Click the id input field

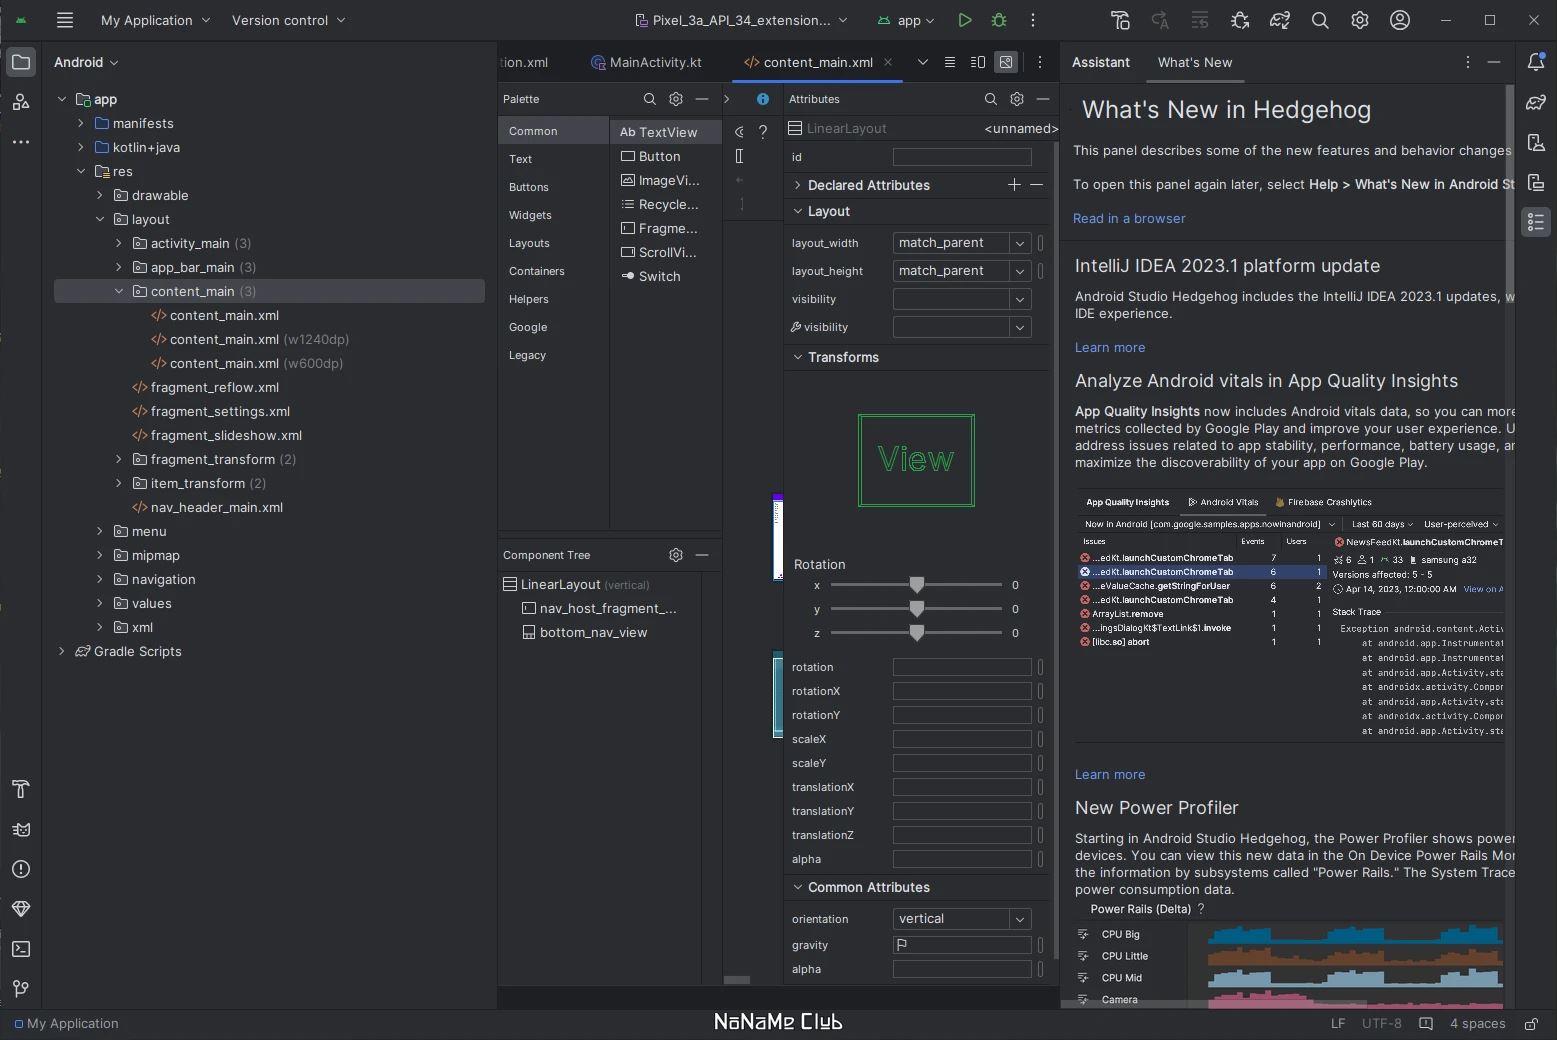(x=962, y=157)
